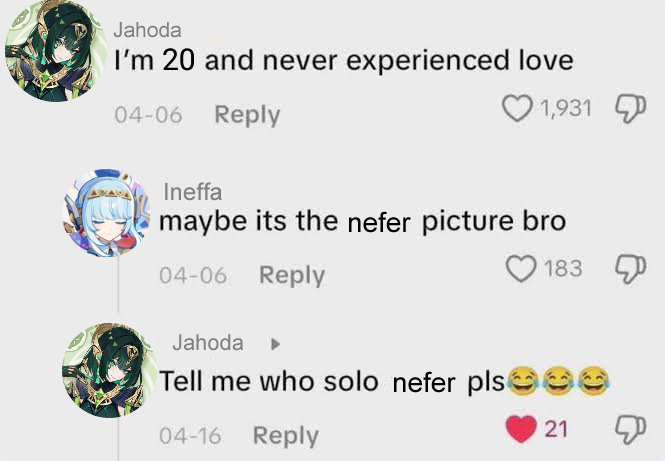Click the 21 like count on last reply
This screenshot has height=461, width=665.
click(556, 429)
